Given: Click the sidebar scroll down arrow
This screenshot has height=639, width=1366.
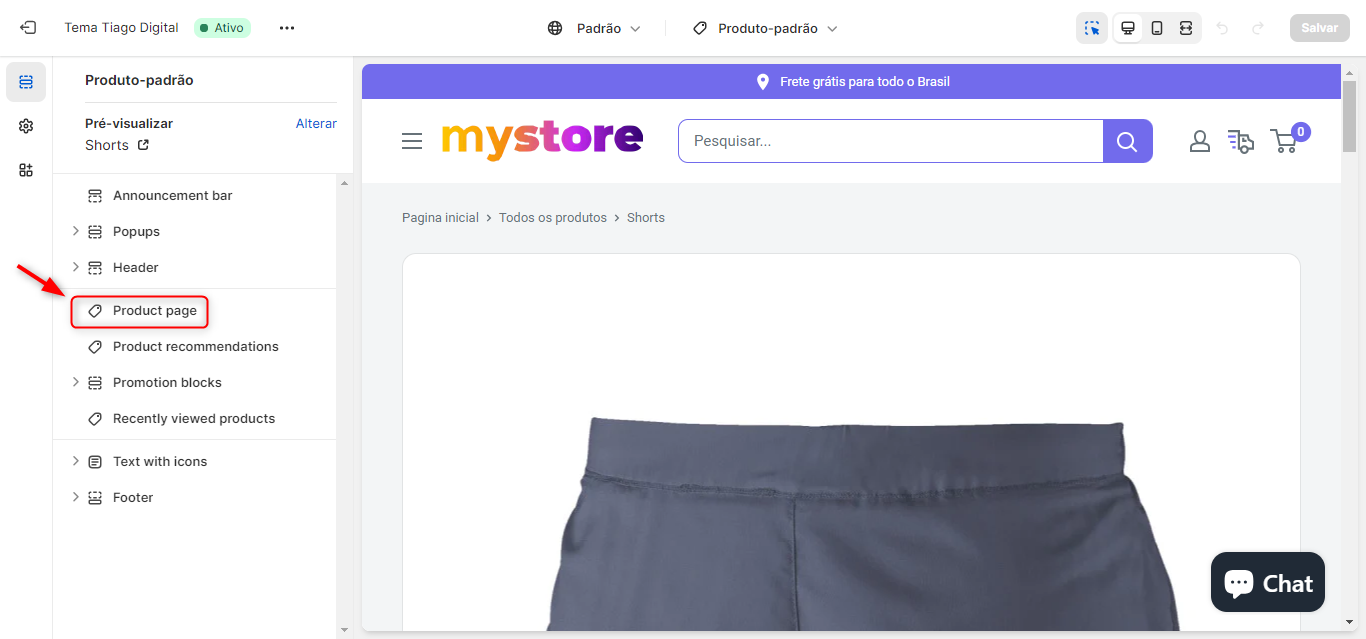Looking at the screenshot, I should tap(345, 630).
